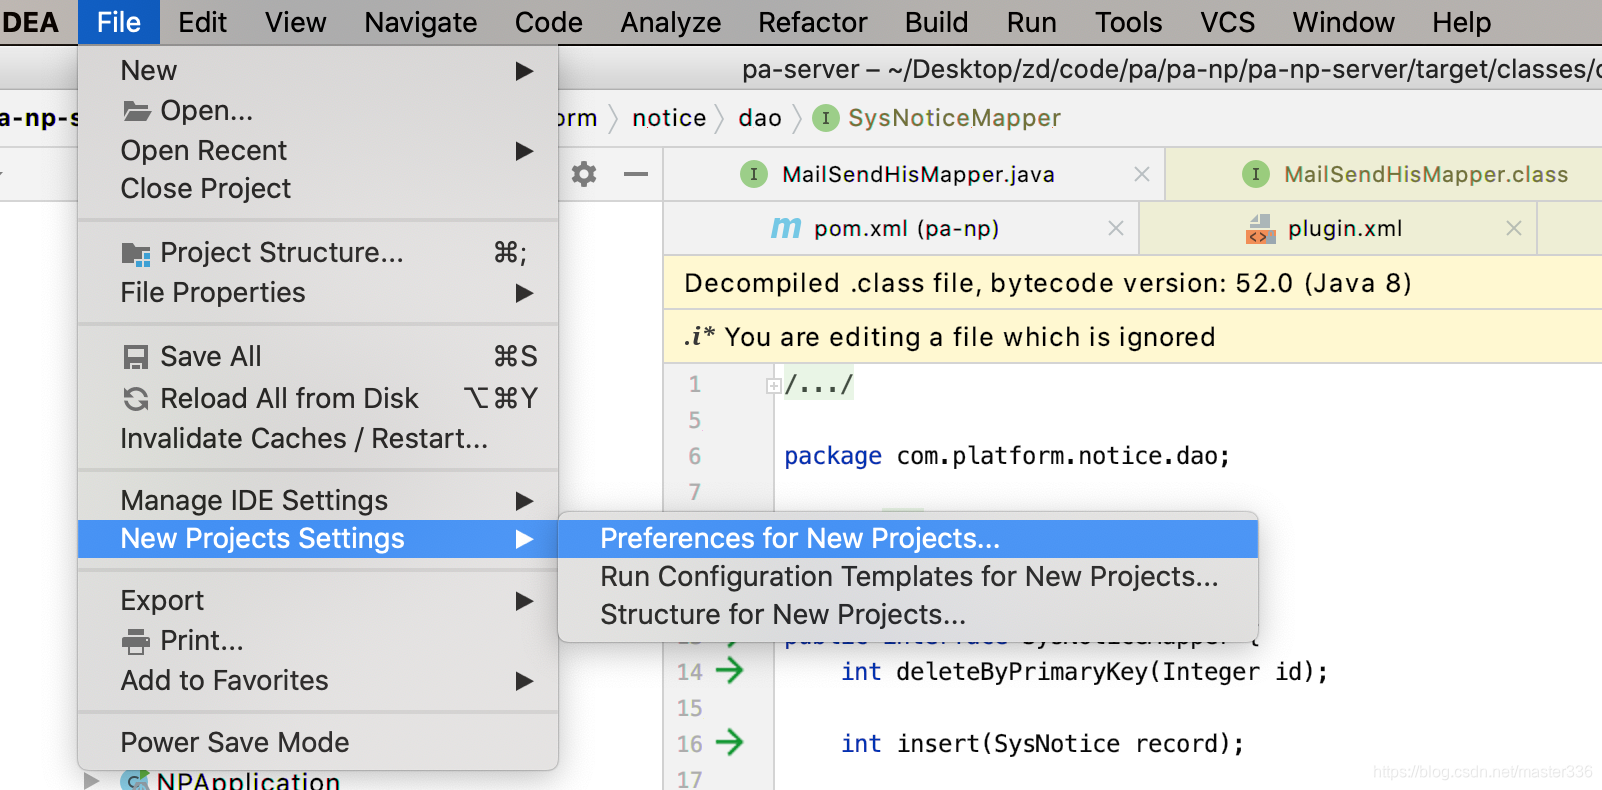
Task: Open the Window menu
Action: pos(1343,22)
